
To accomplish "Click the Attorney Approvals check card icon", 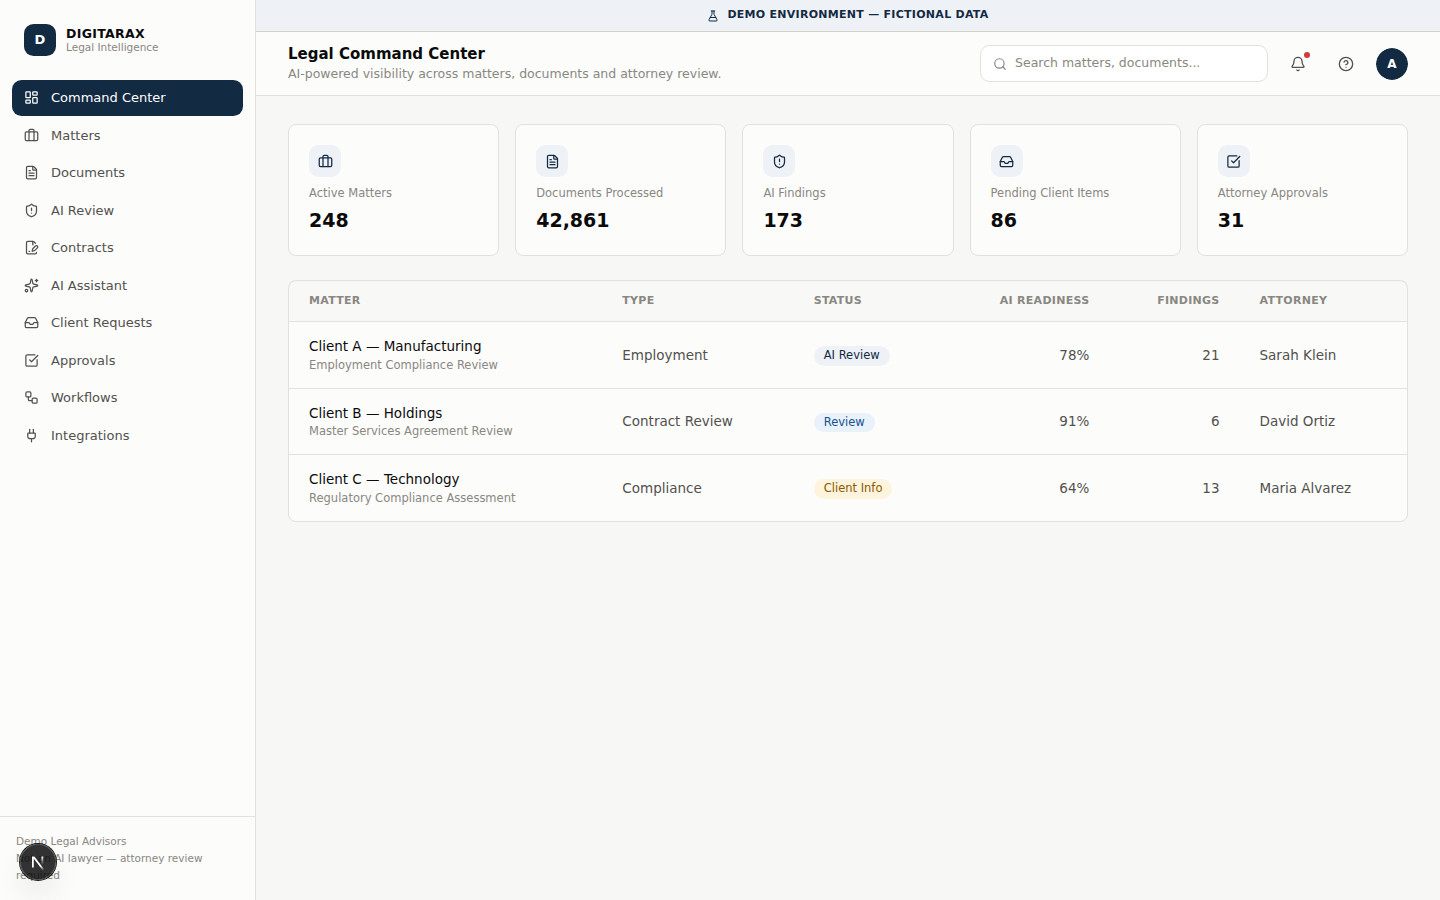I will point(1234,161).
